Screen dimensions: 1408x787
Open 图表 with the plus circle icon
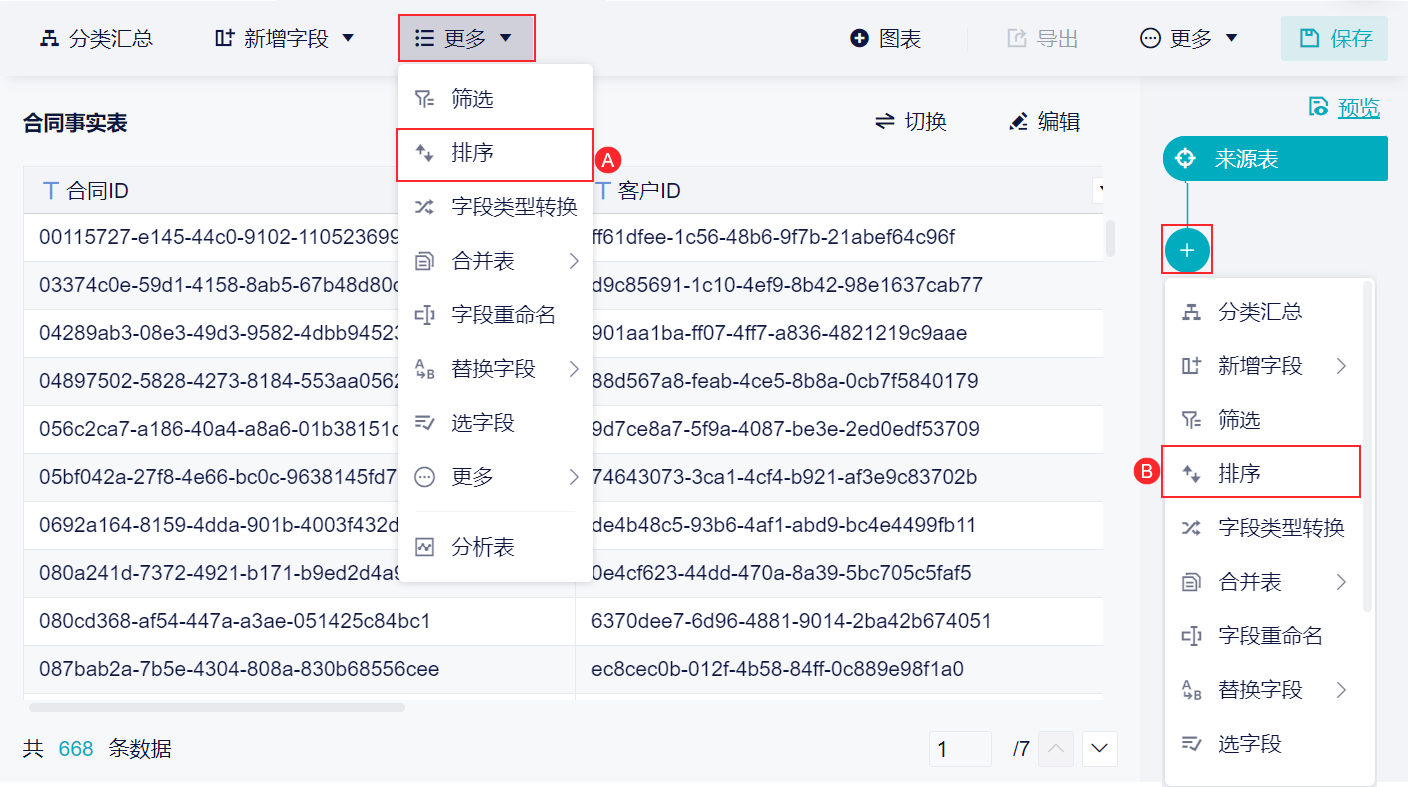tap(886, 39)
